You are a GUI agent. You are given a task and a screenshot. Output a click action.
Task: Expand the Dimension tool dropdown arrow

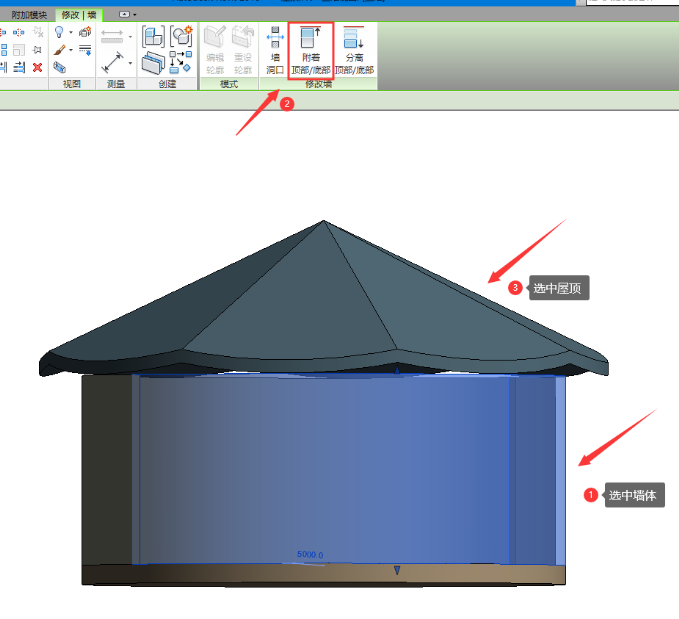pyautogui.click(x=130, y=63)
